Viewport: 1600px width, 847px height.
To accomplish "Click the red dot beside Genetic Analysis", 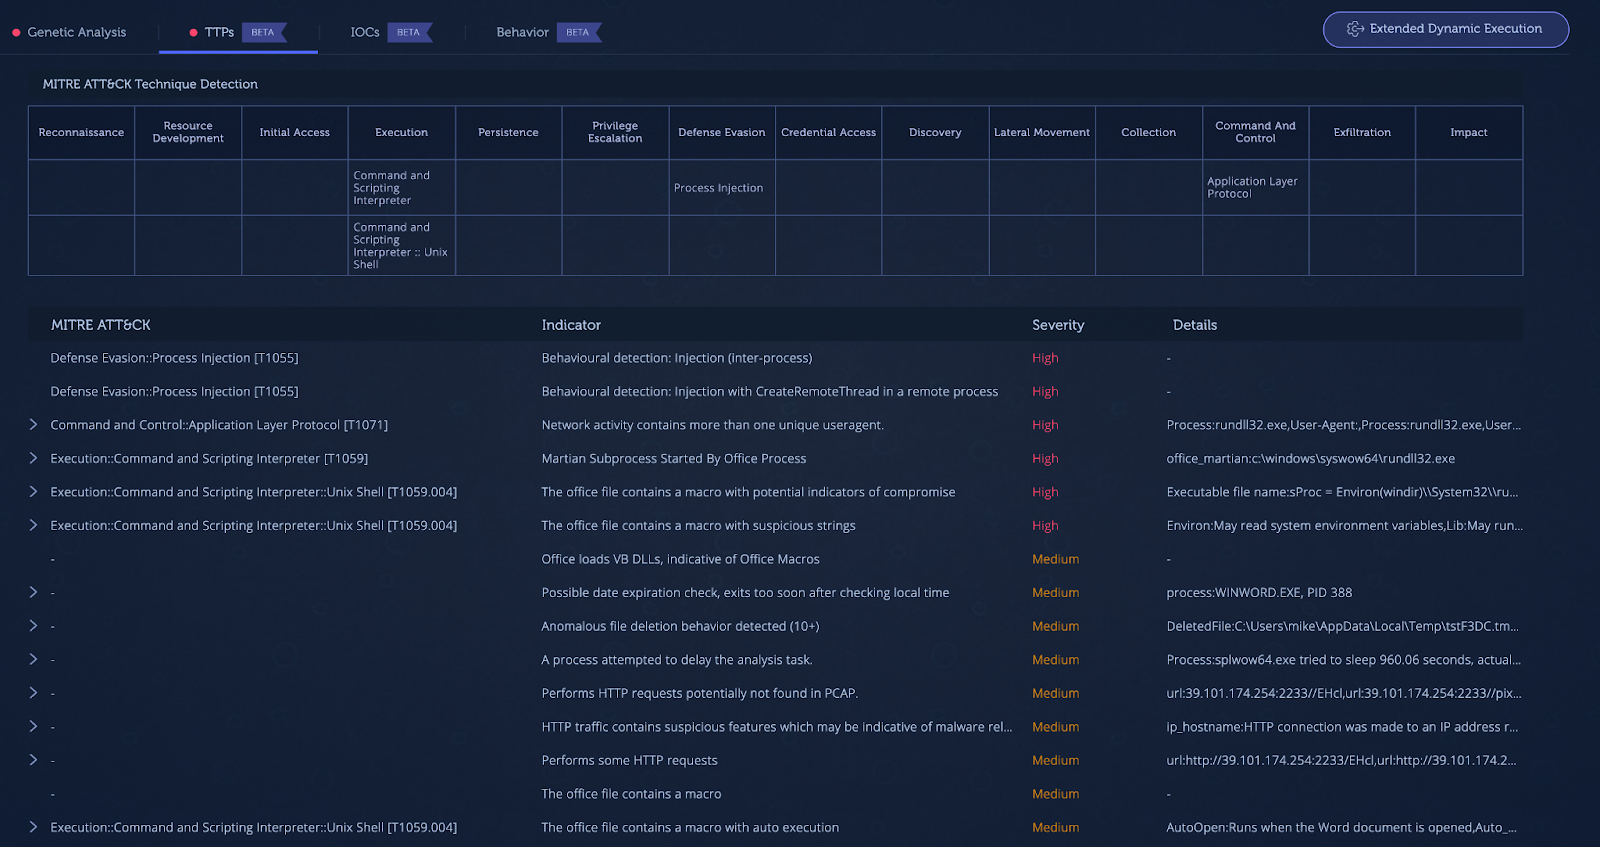I will point(16,33).
